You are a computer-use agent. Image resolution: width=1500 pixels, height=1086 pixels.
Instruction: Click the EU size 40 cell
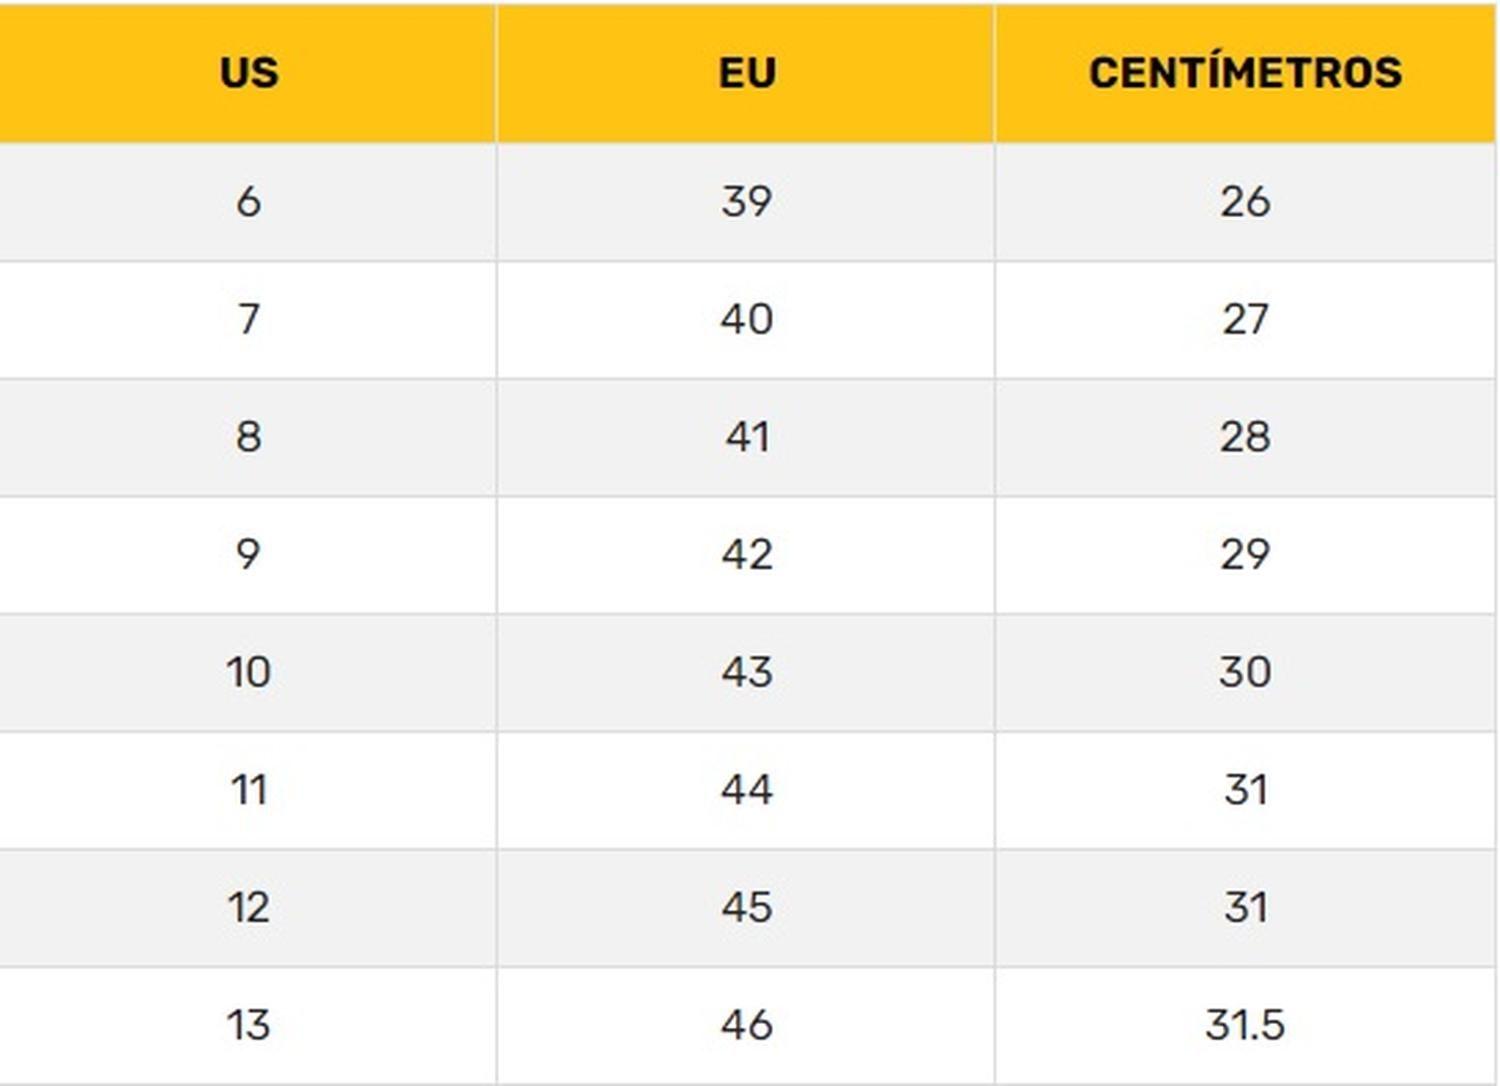click(x=747, y=319)
